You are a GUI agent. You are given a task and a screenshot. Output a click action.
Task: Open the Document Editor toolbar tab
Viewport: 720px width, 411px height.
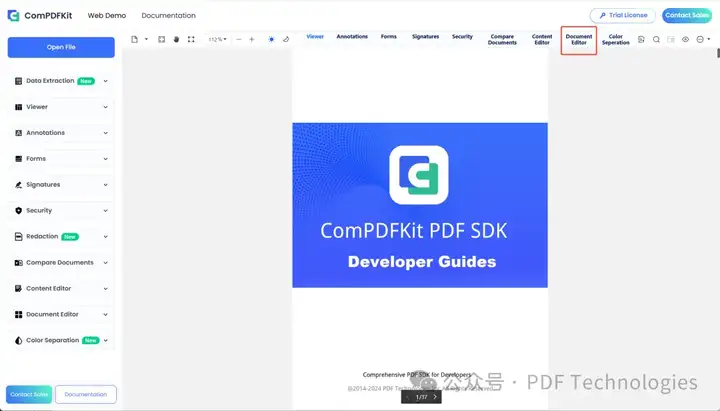(x=579, y=39)
